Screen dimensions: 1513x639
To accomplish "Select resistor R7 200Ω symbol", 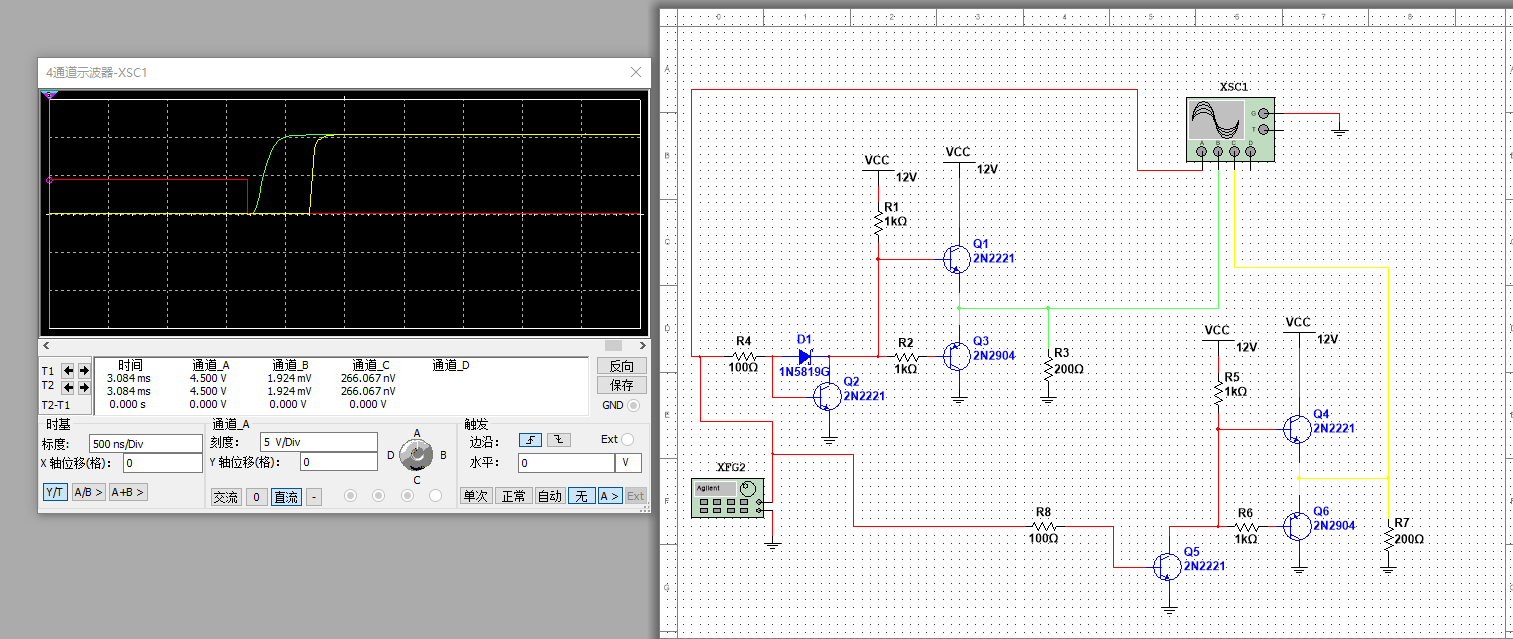I will click(x=1387, y=538).
